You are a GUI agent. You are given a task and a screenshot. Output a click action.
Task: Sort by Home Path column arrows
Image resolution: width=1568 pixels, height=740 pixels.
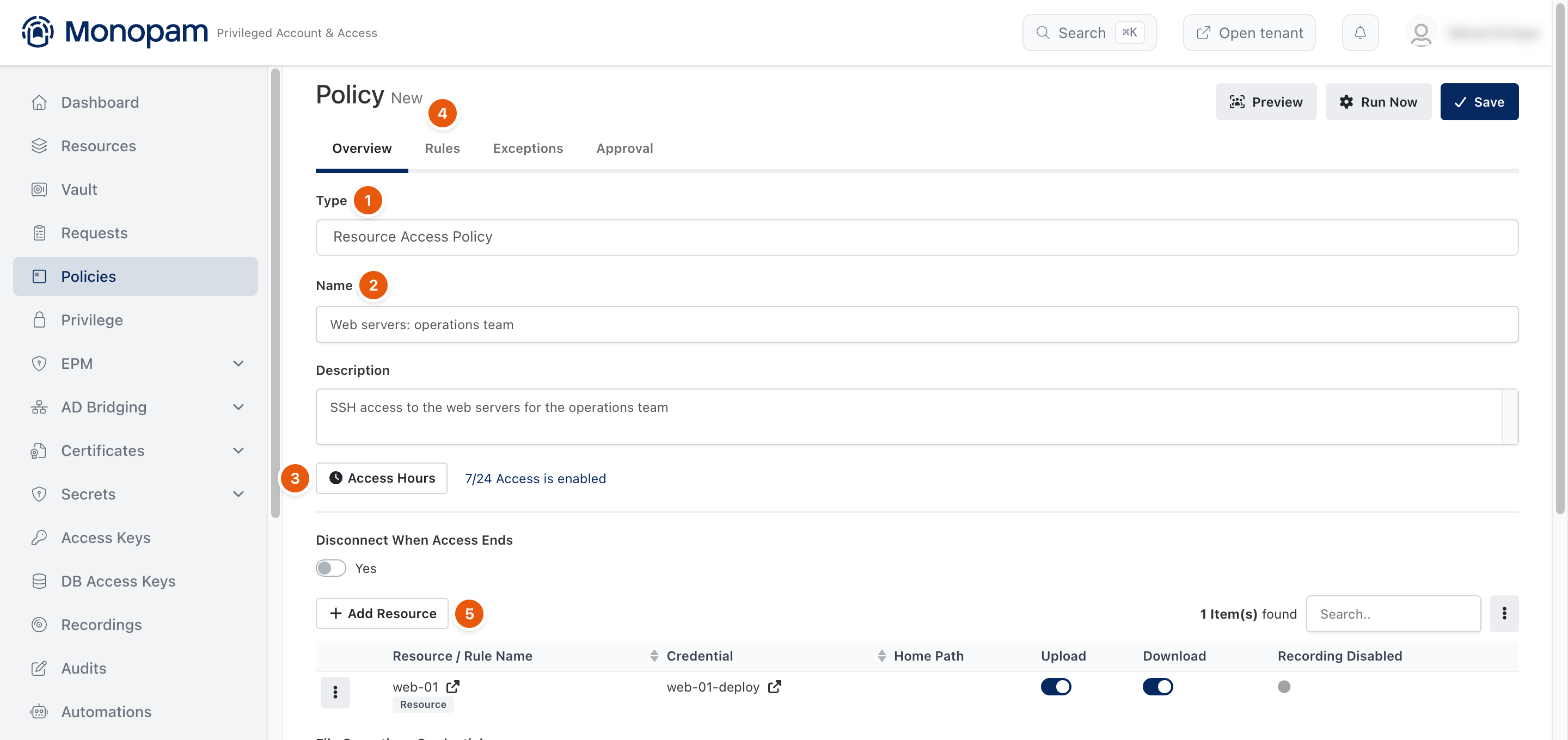[x=882, y=656]
